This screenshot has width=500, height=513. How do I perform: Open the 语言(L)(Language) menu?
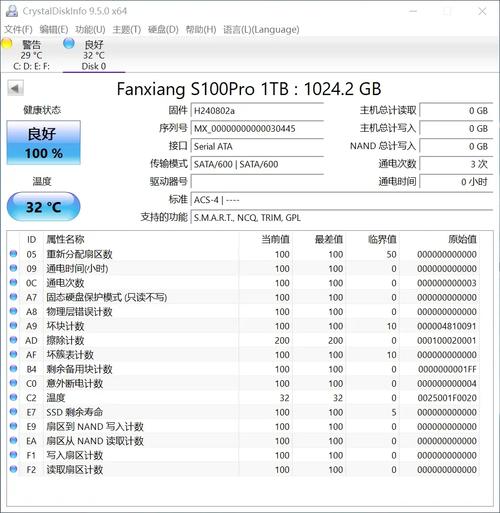point(261,29)
